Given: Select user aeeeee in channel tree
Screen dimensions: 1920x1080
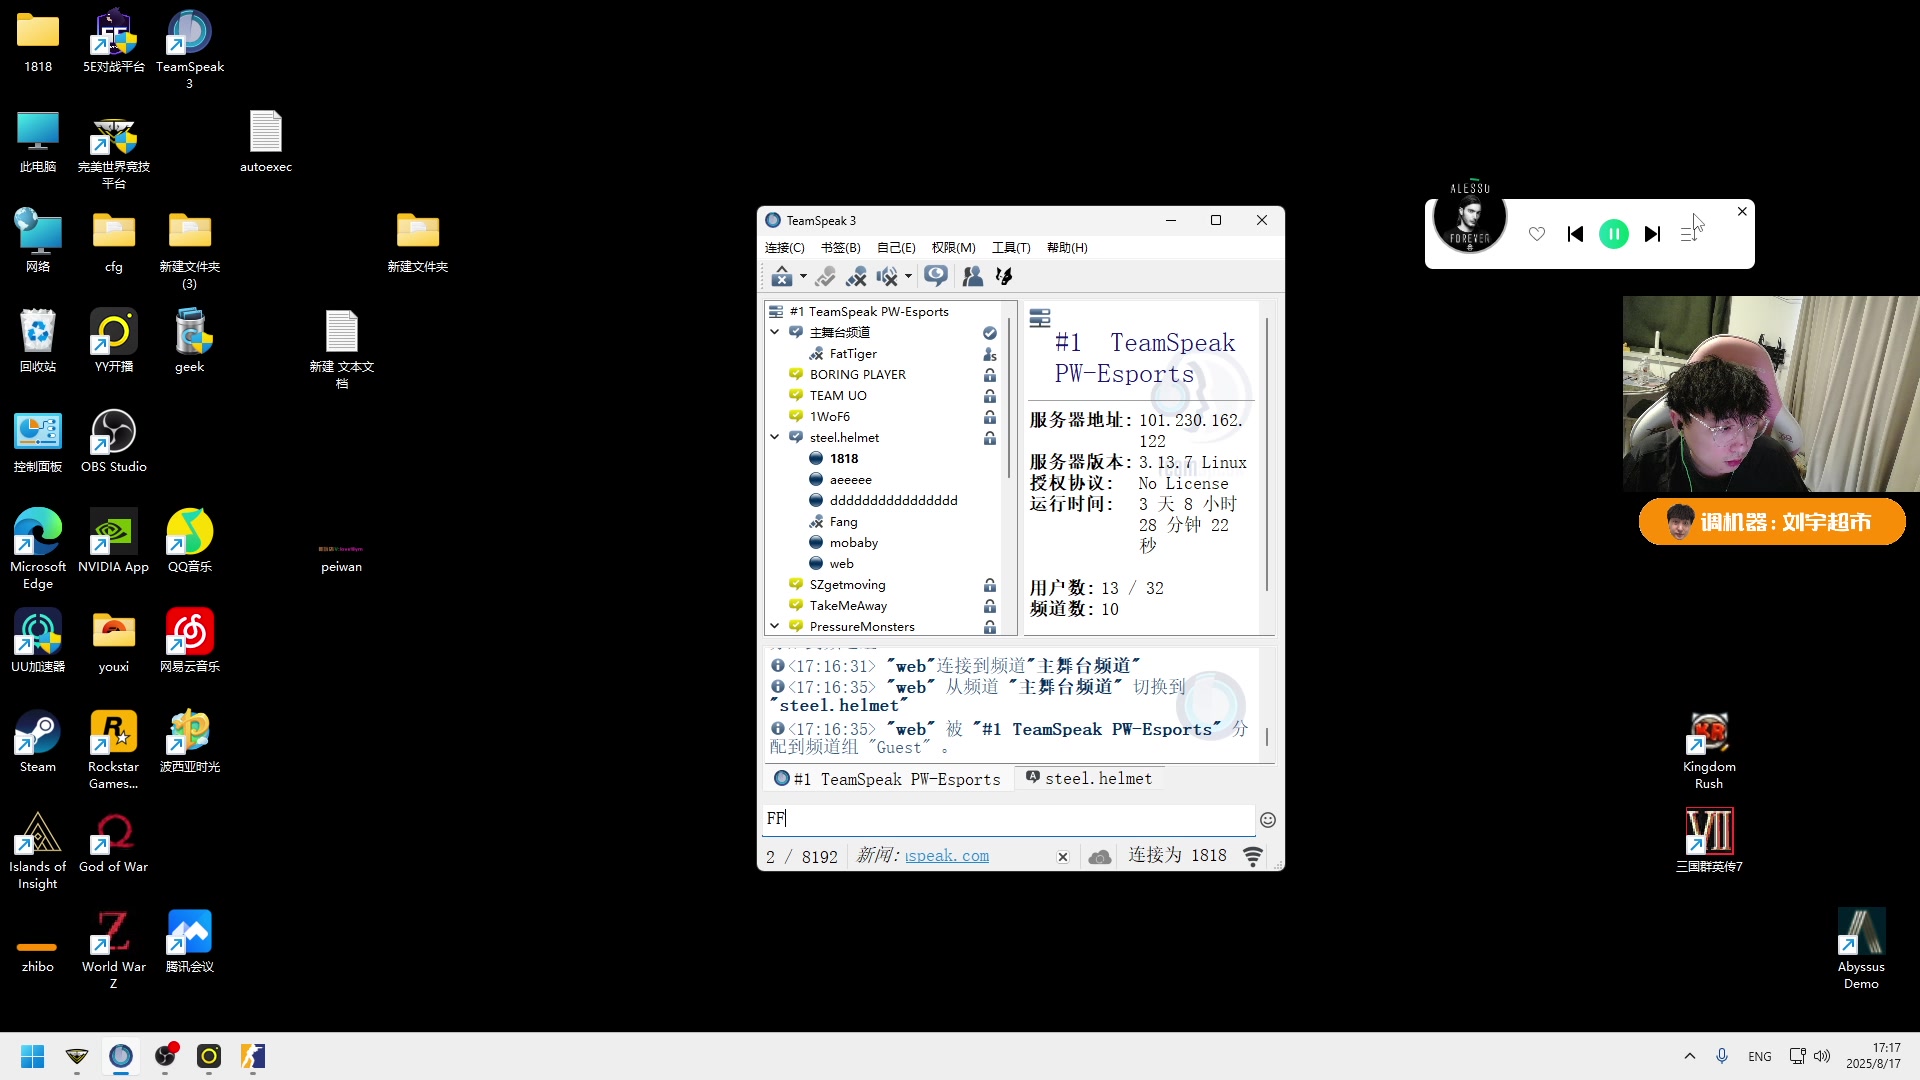Looking at the screenshot, I should pos(850,480).
